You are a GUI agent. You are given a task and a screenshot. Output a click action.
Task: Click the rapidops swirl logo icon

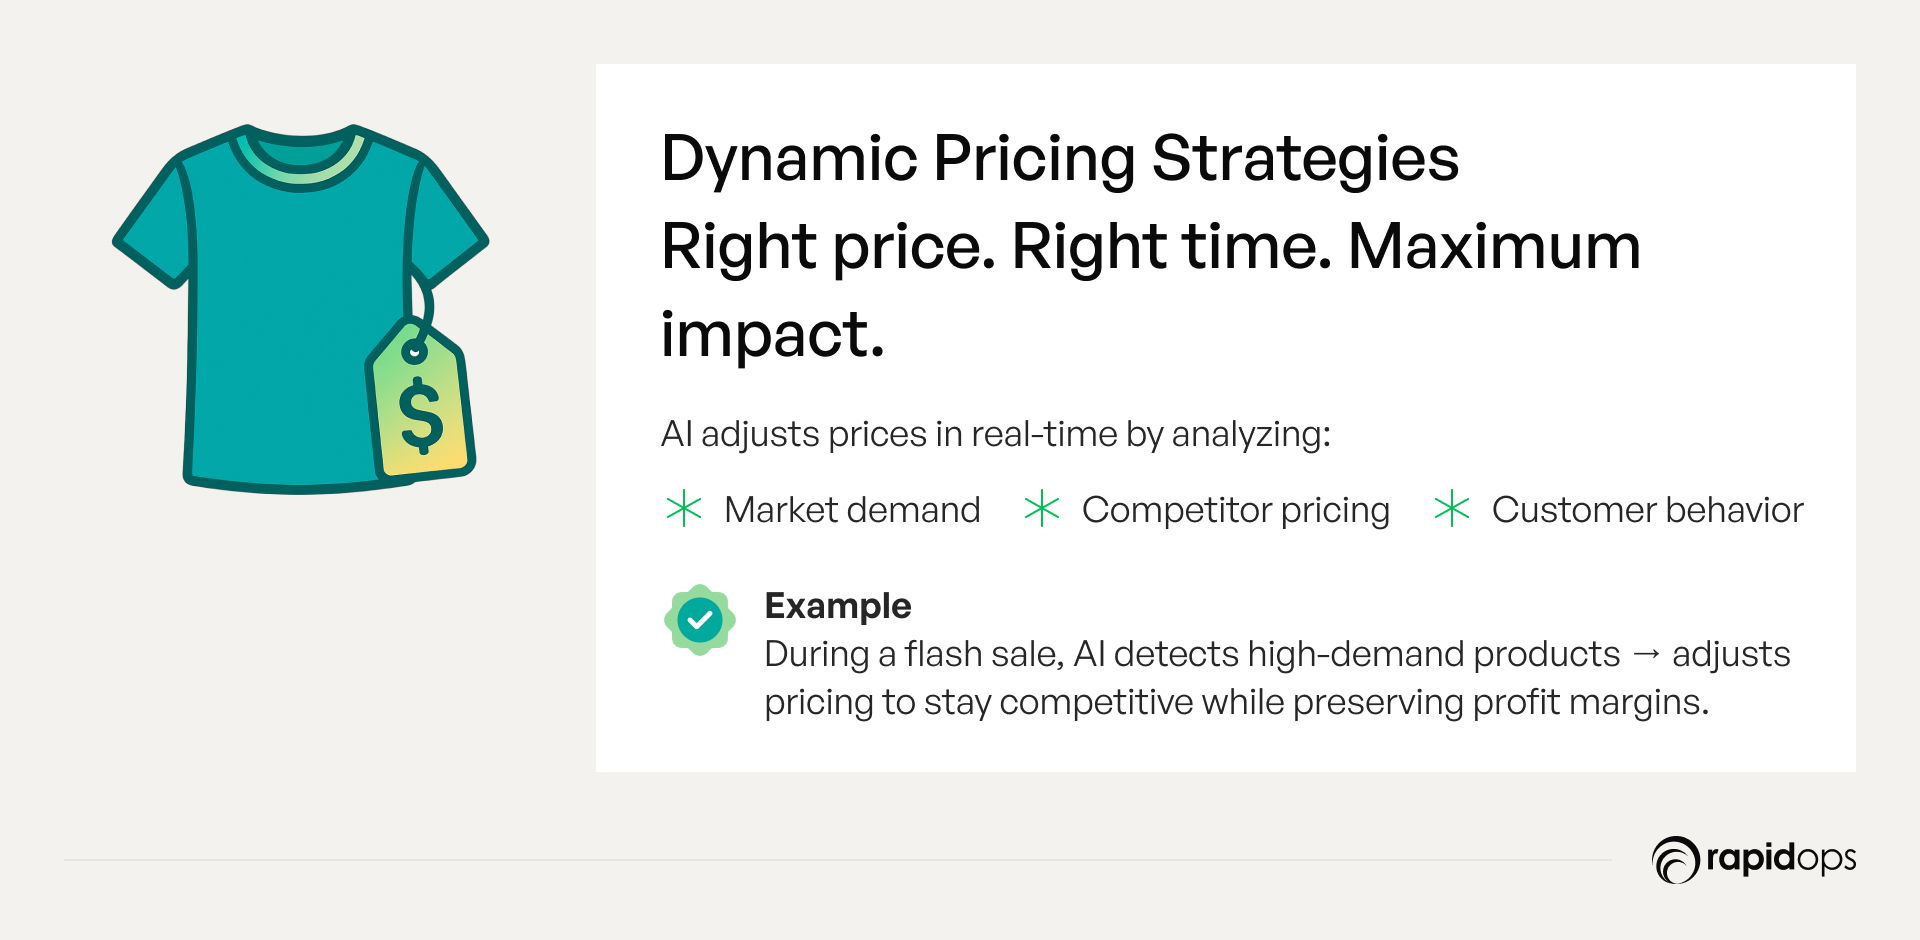tap(1676, 860)
